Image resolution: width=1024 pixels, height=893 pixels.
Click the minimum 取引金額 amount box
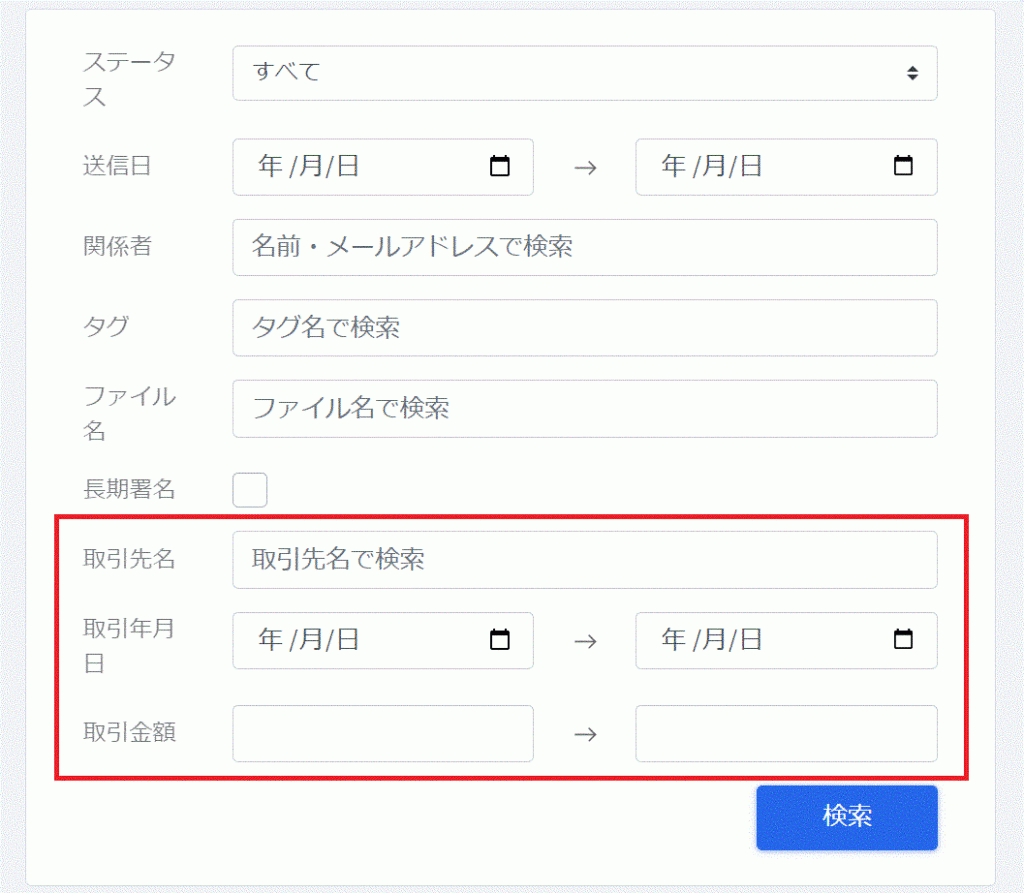click(x=382, y=733)
